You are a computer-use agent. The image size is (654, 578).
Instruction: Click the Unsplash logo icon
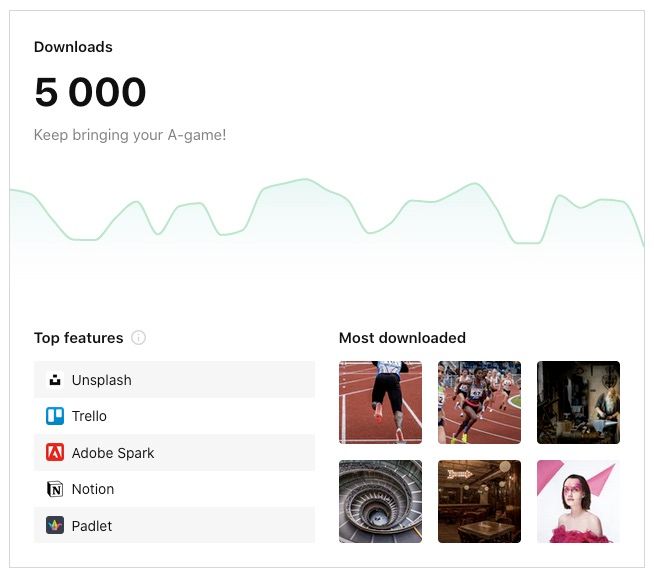coord(55,380)
